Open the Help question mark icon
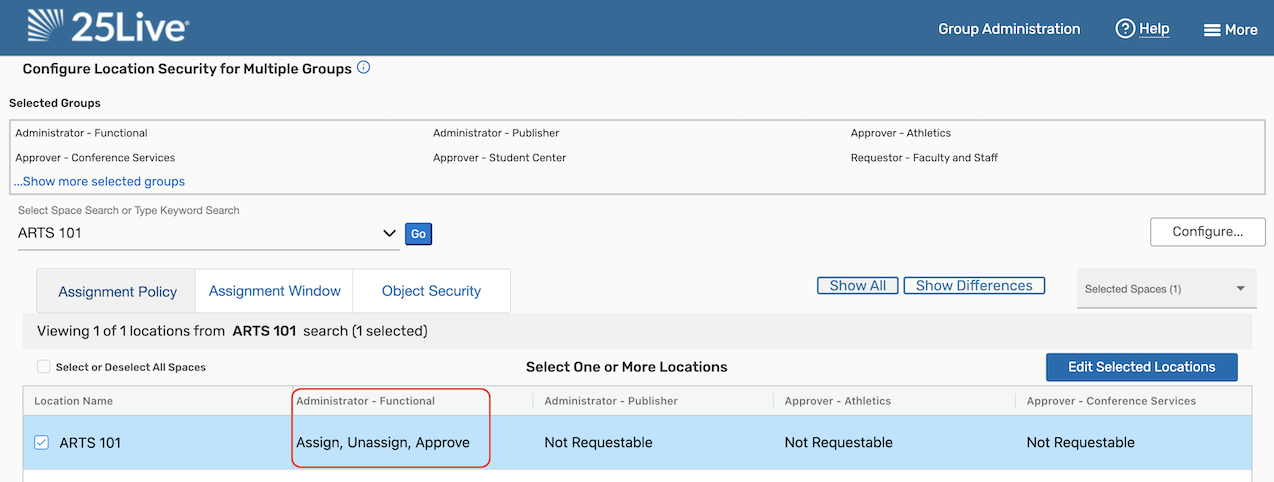The image size is (1274, 482). [x=1125, y=29]
